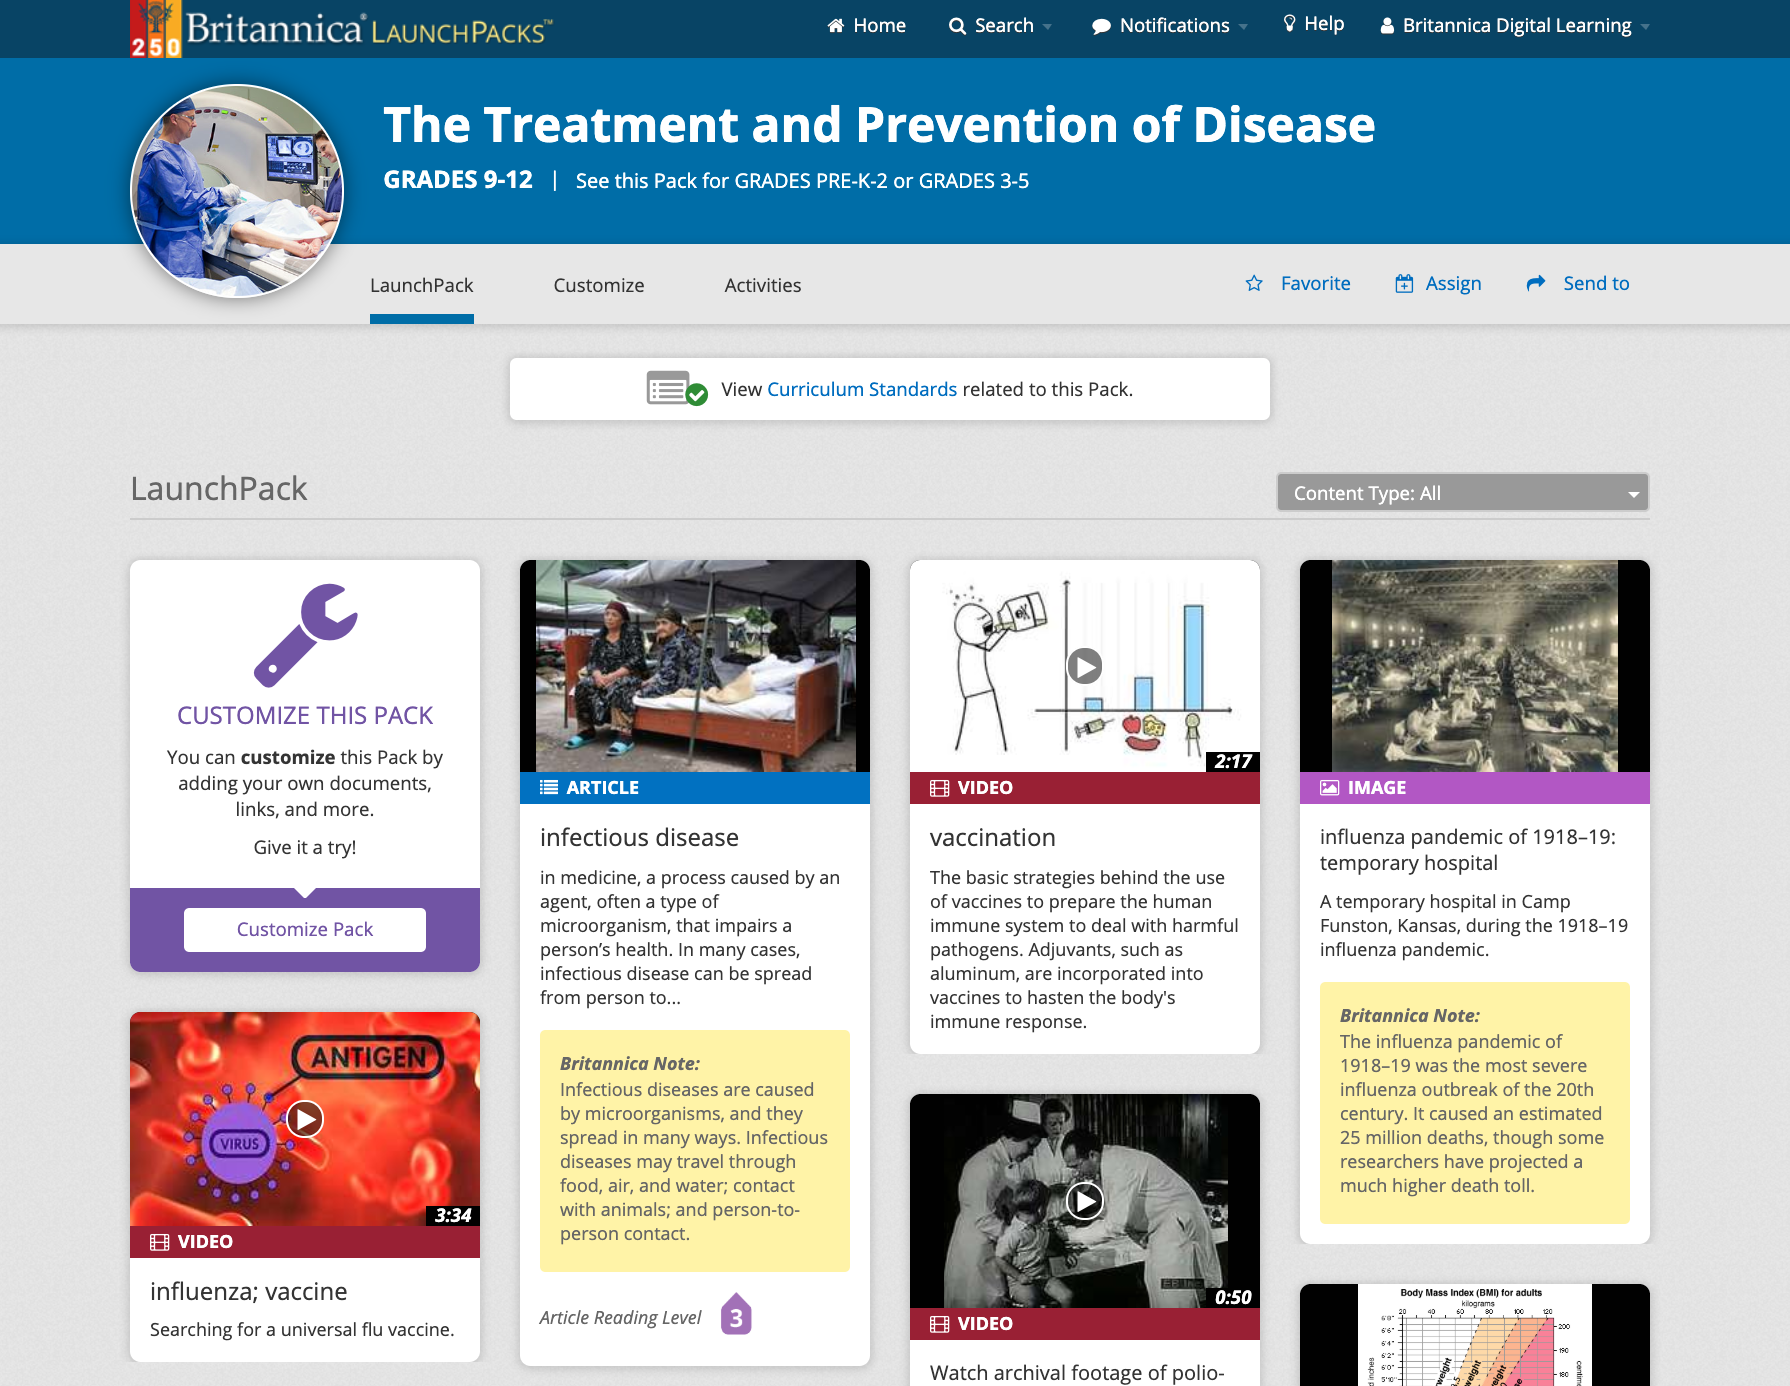
Task: Click the circular pack cover photo
Action: point(237,190)
